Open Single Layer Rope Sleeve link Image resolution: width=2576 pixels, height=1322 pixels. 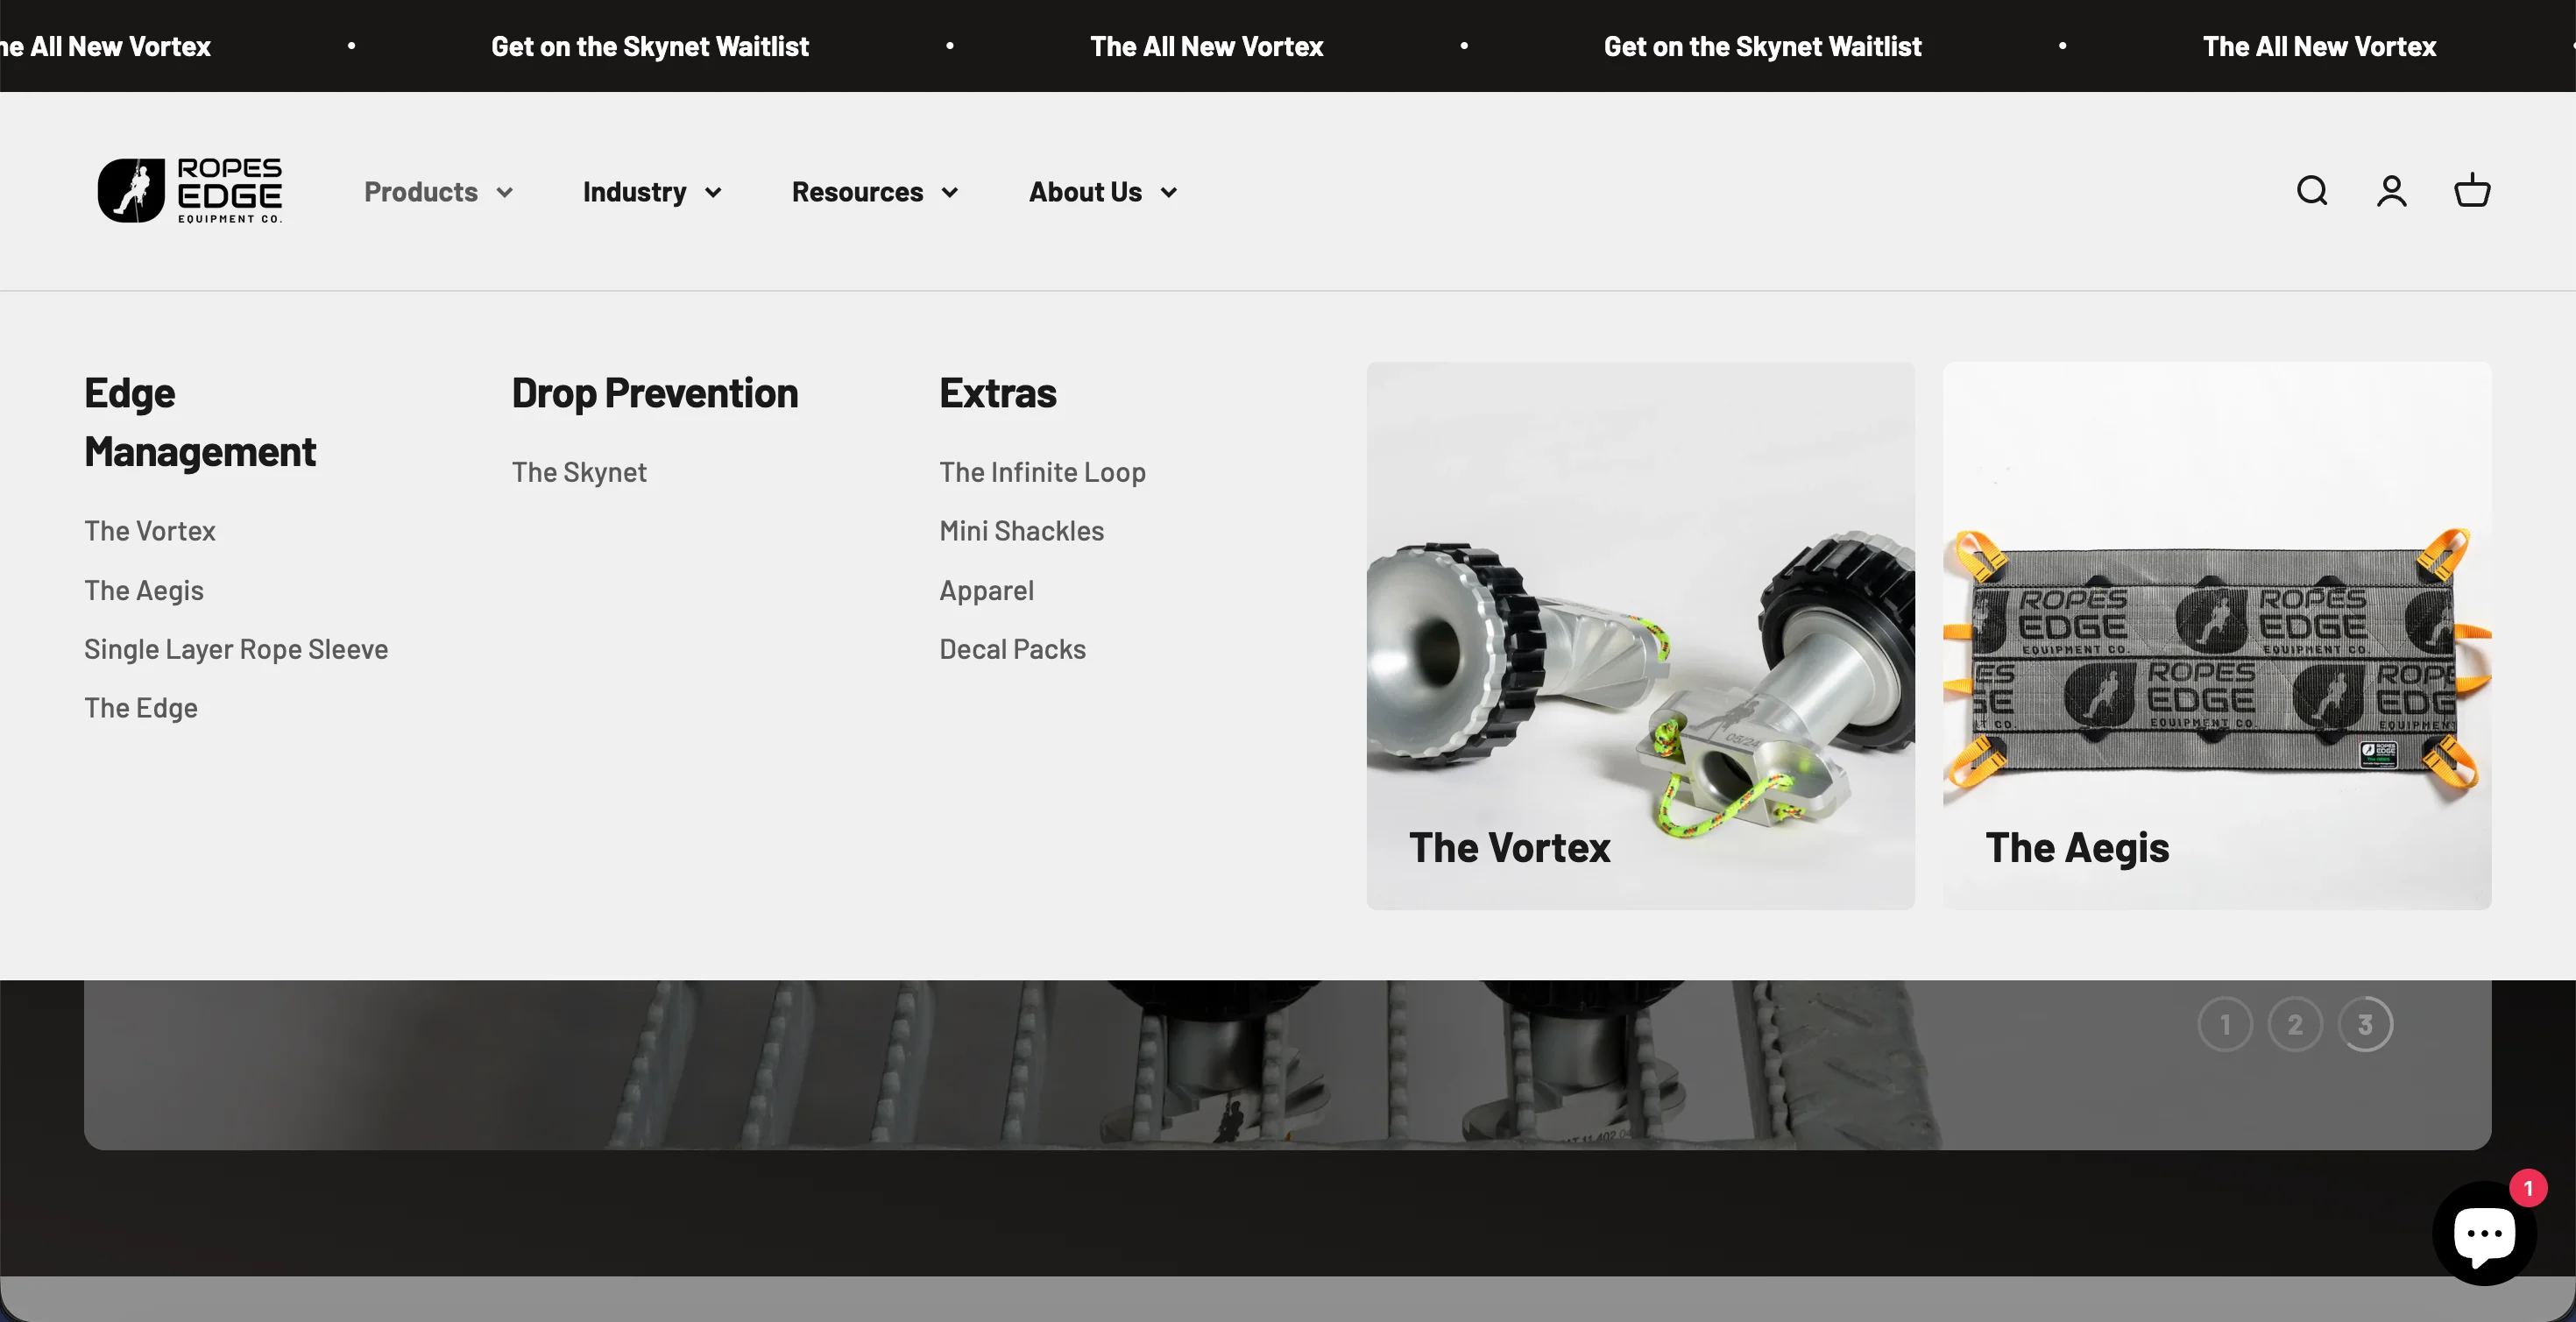pos(236,649)
